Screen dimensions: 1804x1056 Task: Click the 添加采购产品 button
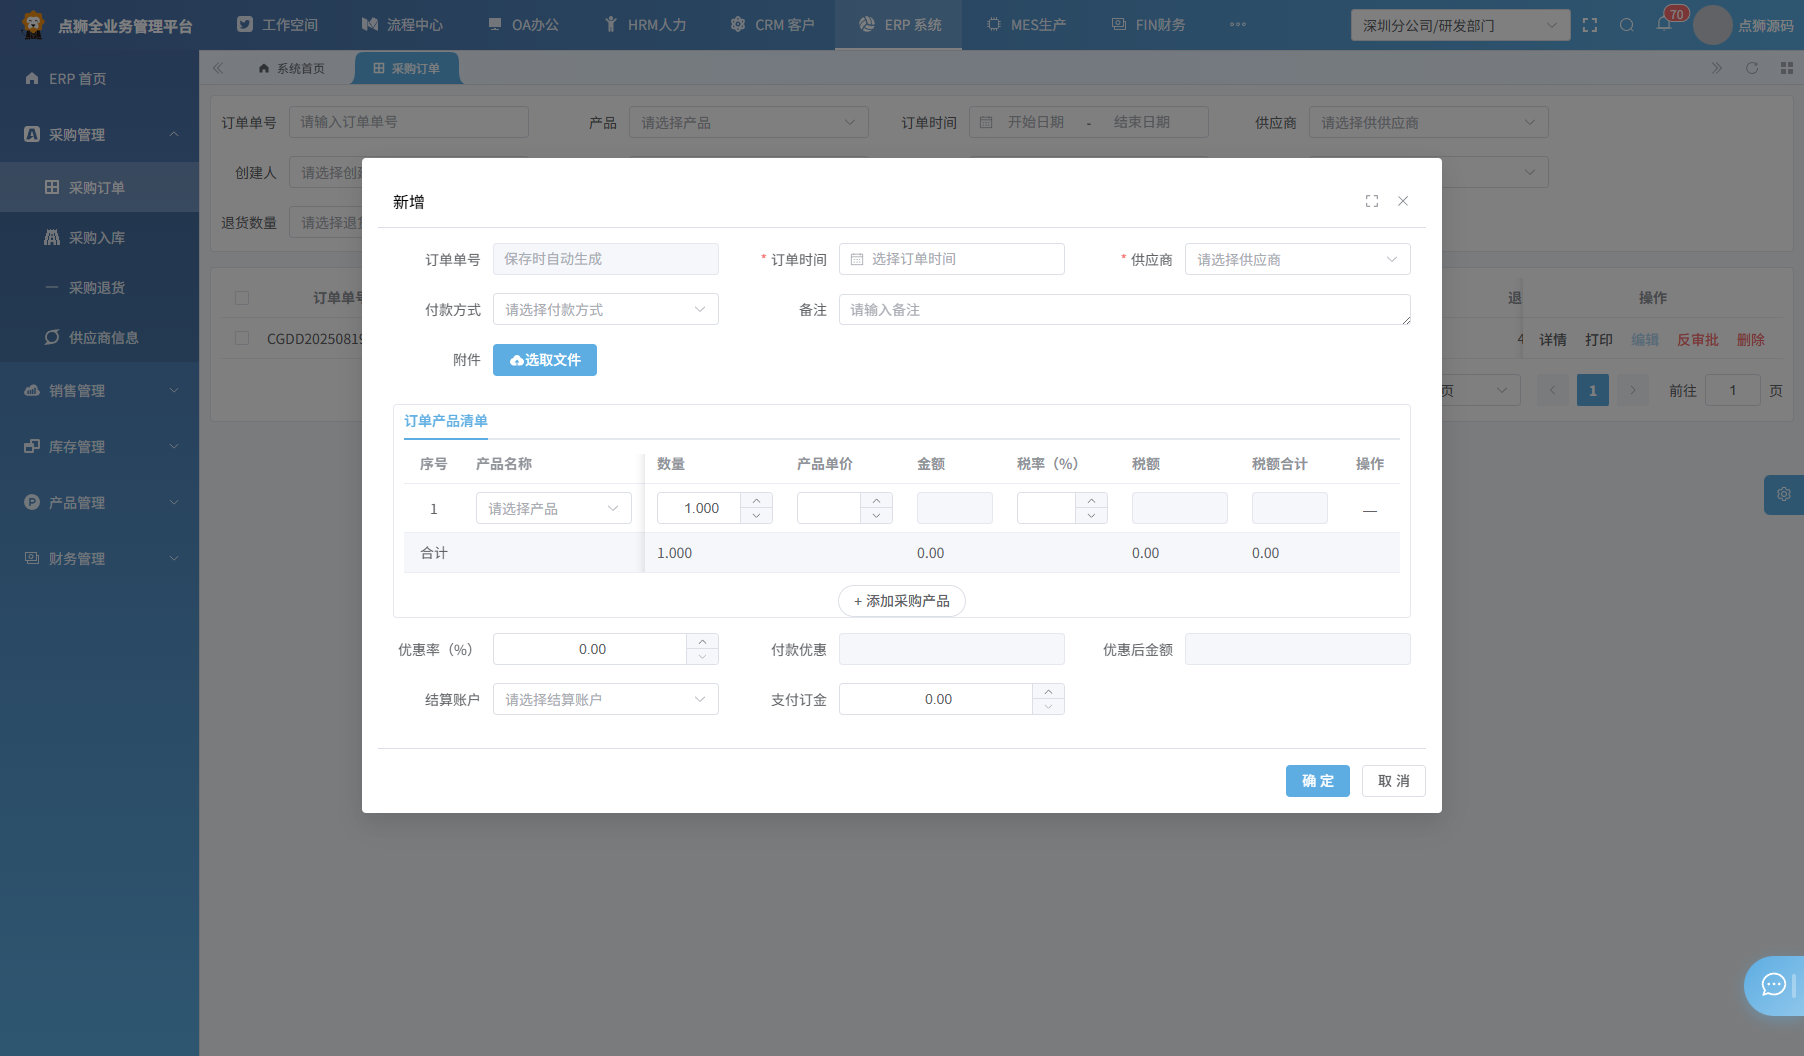pos(901,601)
